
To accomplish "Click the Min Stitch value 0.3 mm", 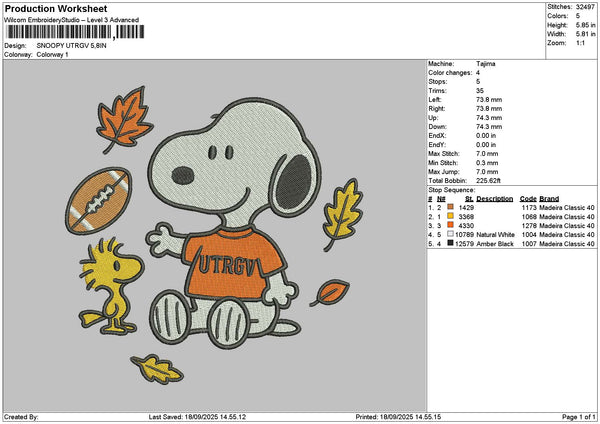I will pyautogui.click(x=487, y=163).
